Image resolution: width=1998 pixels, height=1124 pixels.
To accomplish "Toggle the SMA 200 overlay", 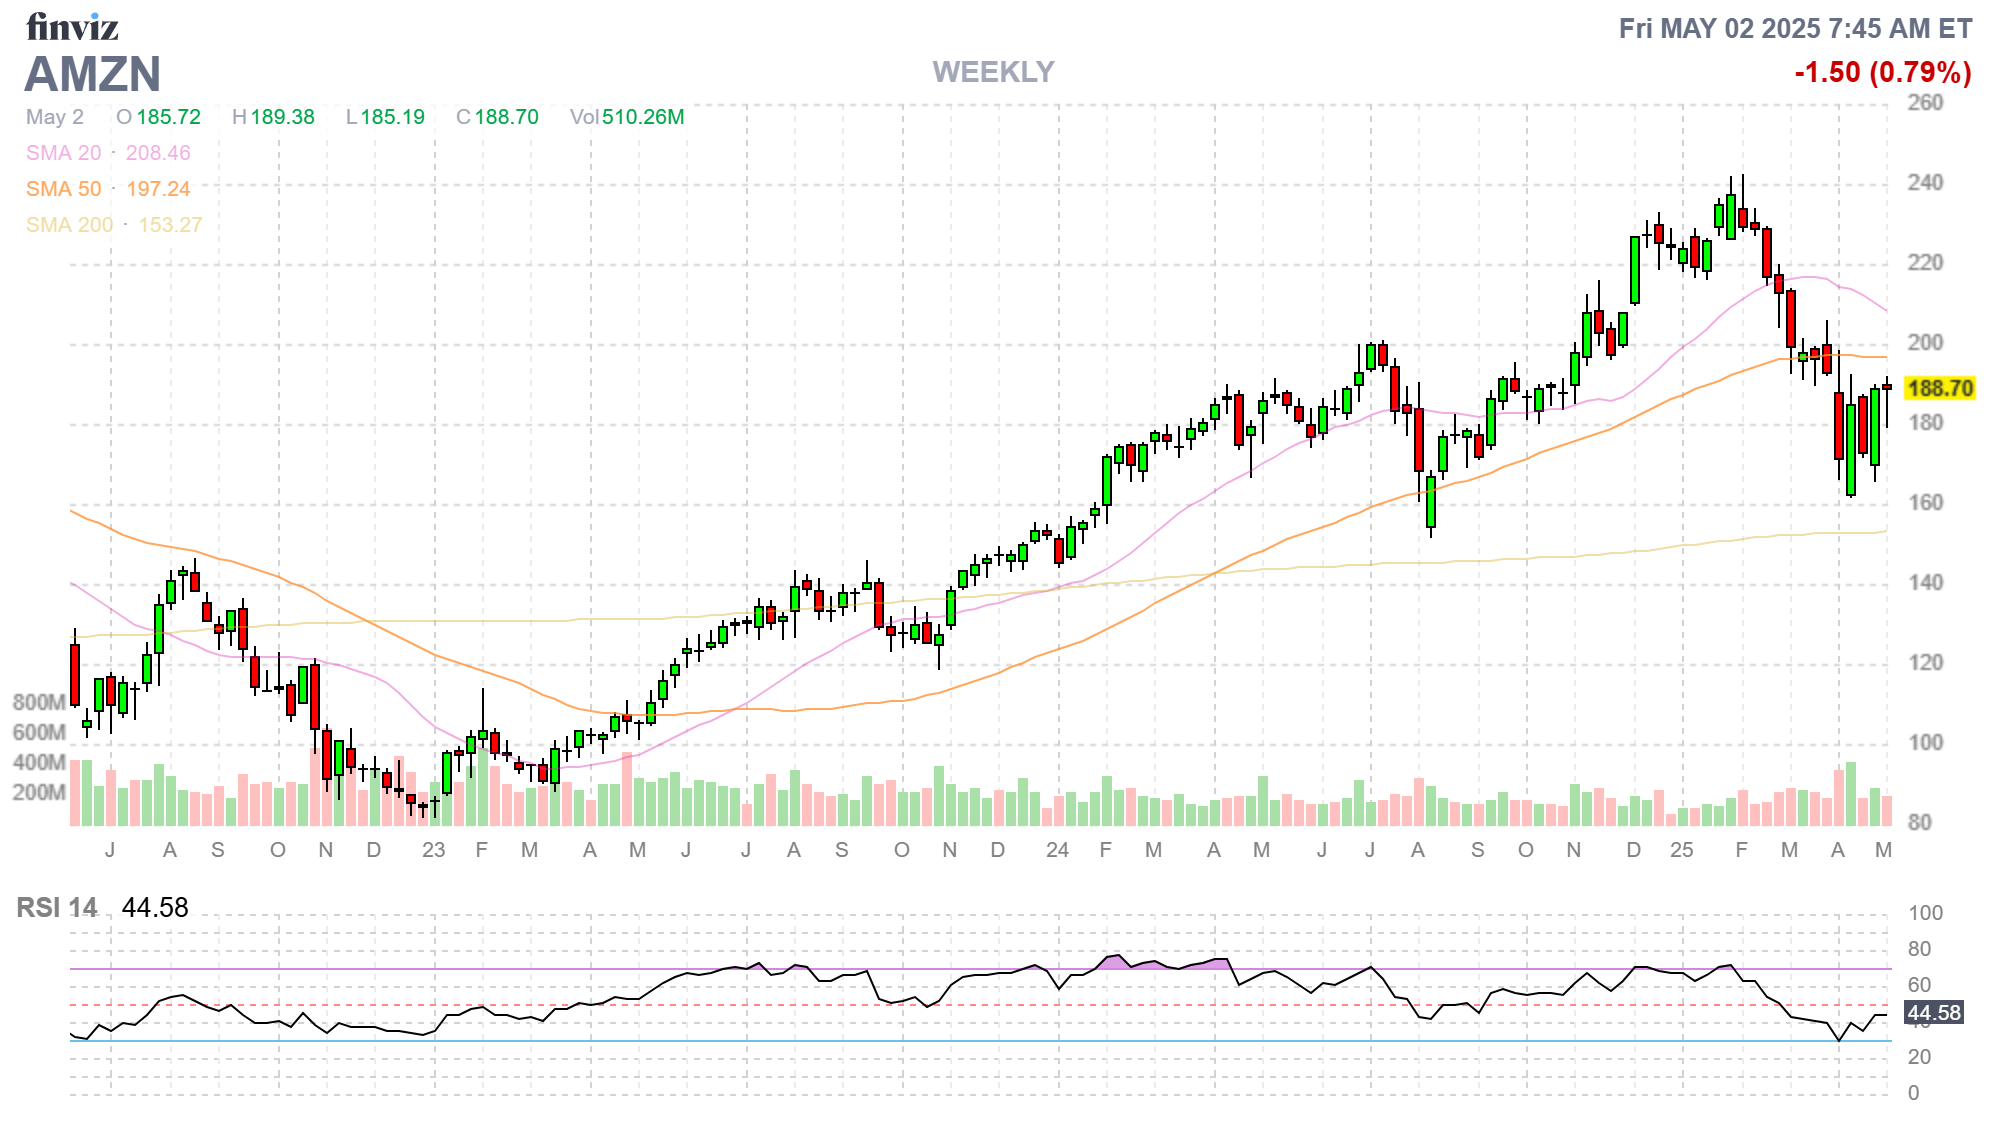I will point(71,224).
